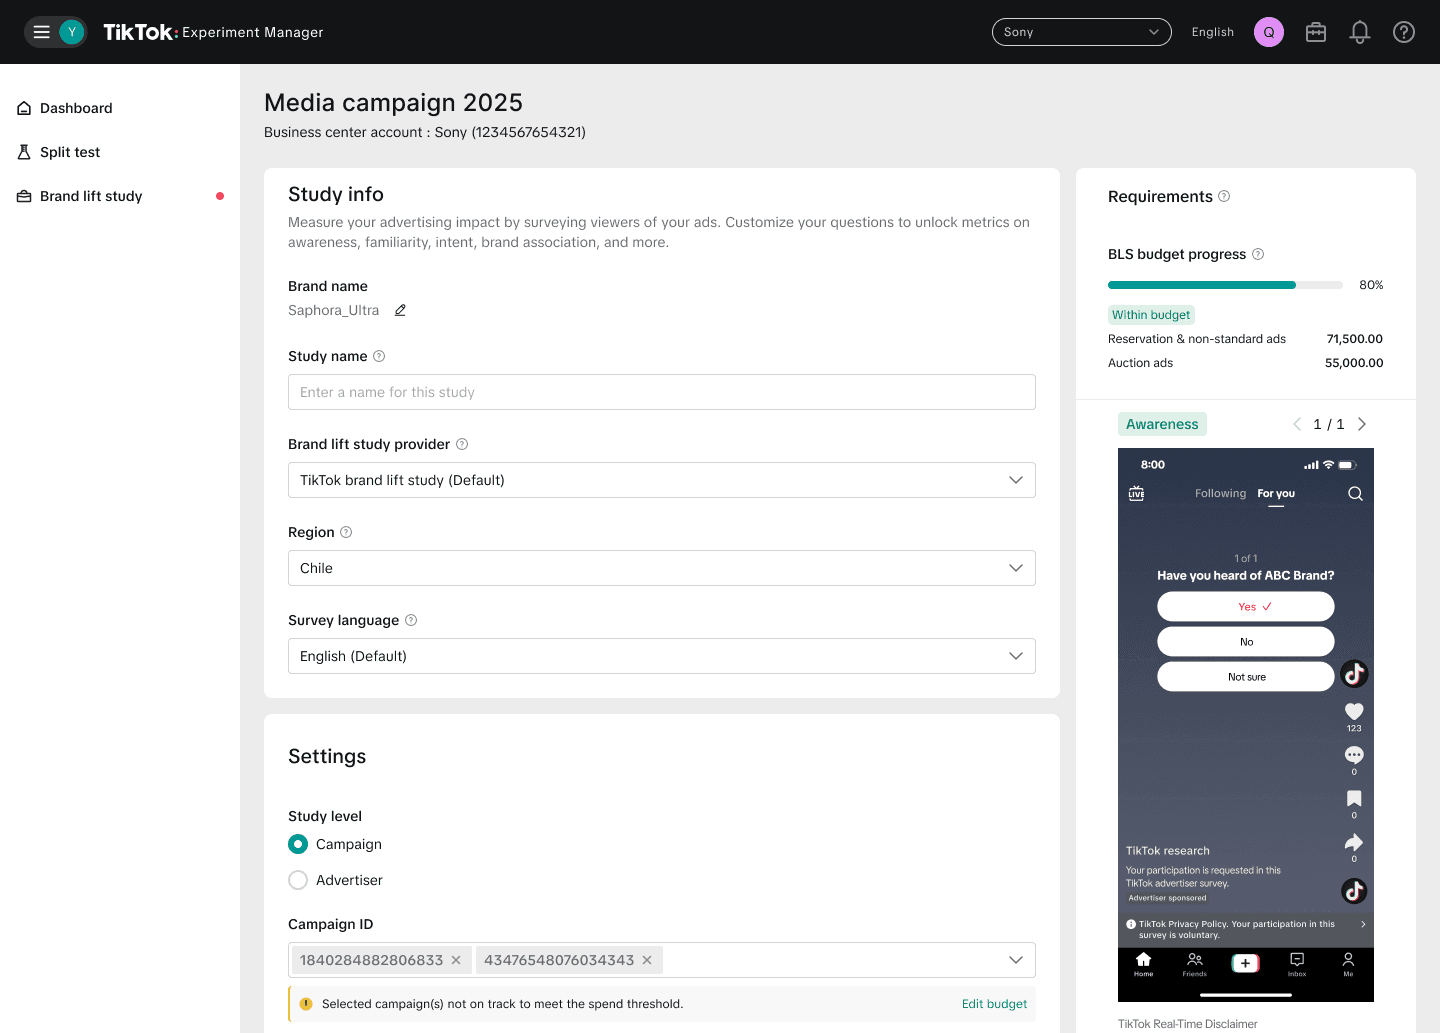Choose the No survey answer

coord(1246,642)
